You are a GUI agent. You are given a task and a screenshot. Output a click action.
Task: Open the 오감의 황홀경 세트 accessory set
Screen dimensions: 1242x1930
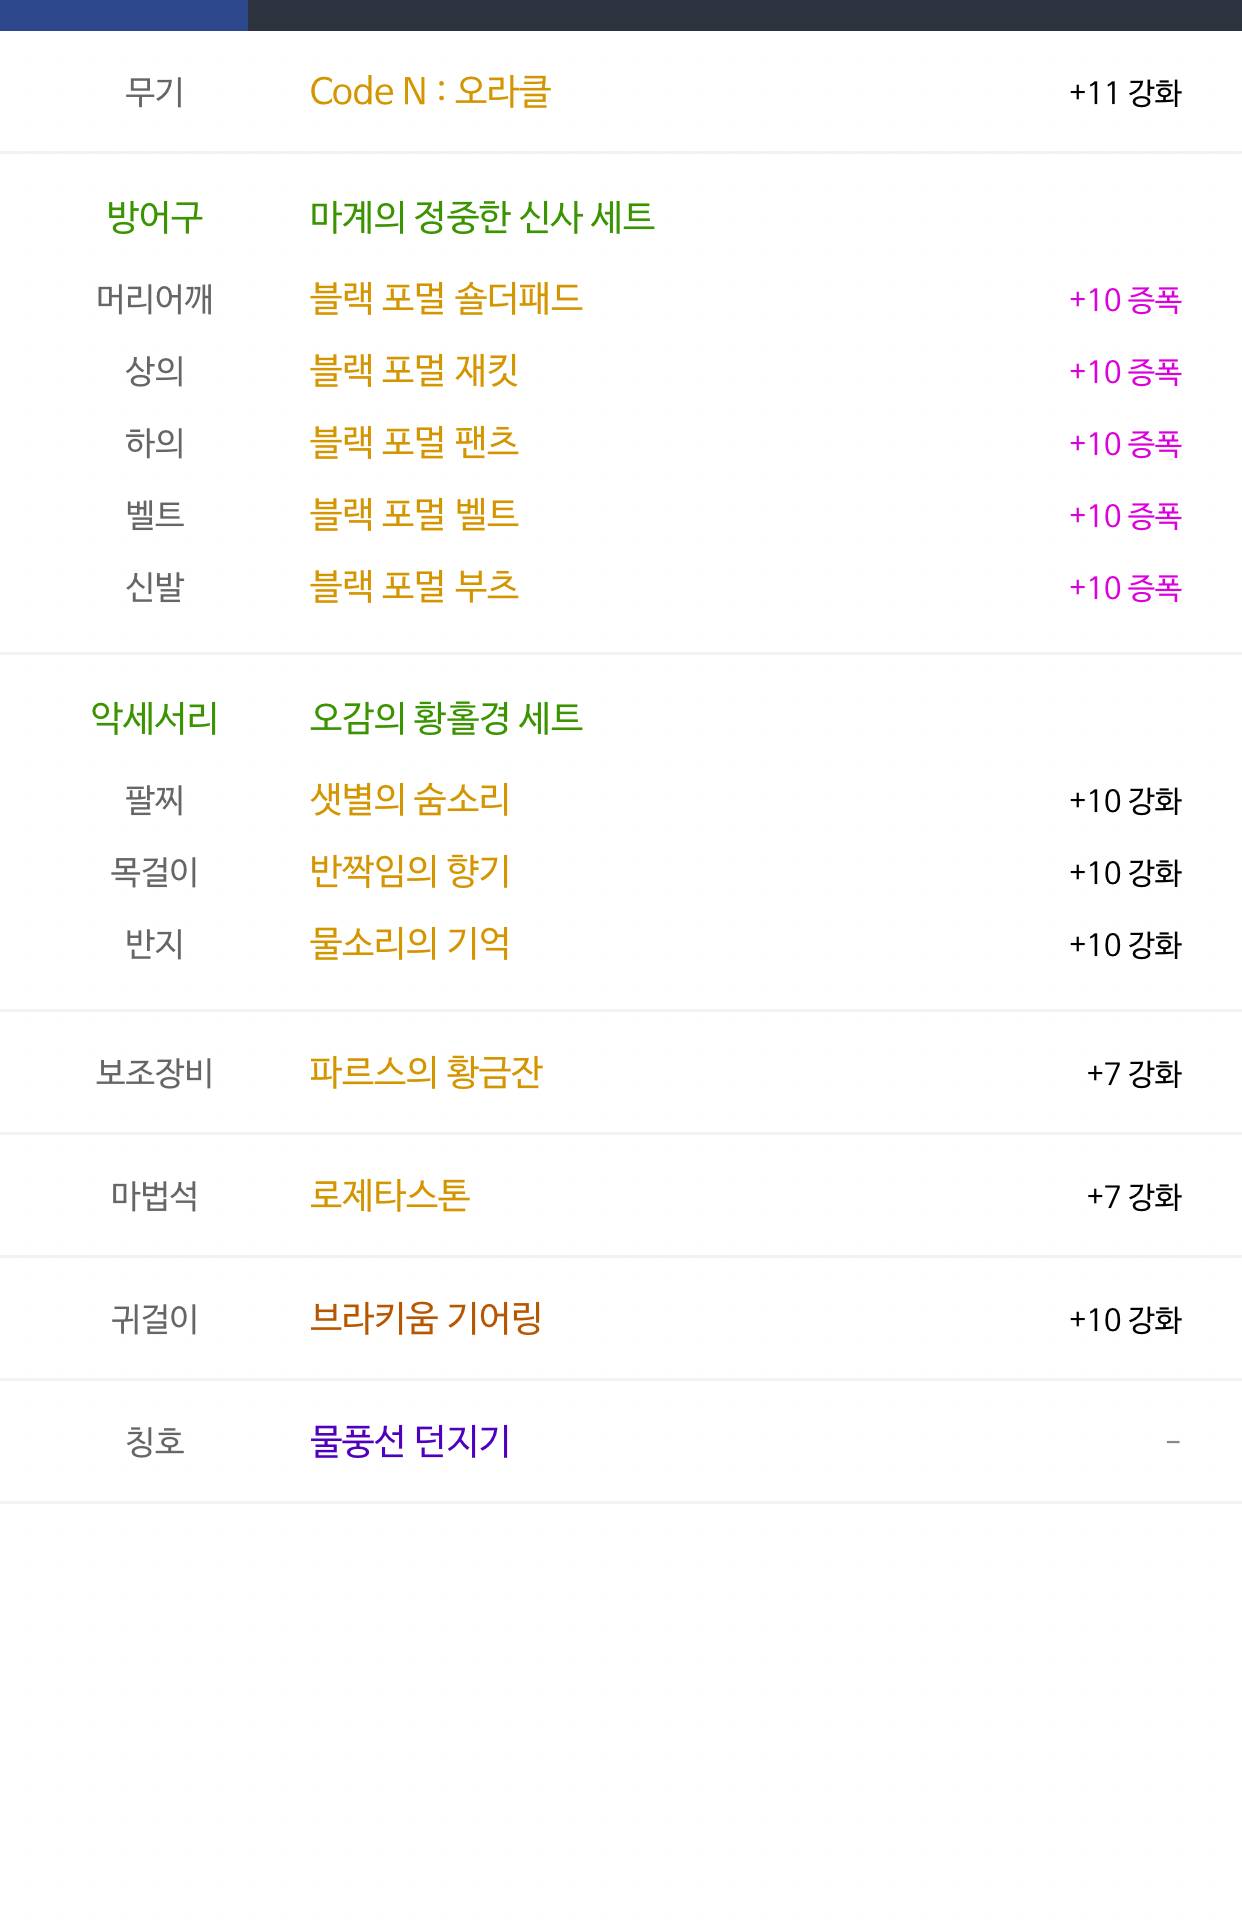pyautogui.click(x=446, y=718)
